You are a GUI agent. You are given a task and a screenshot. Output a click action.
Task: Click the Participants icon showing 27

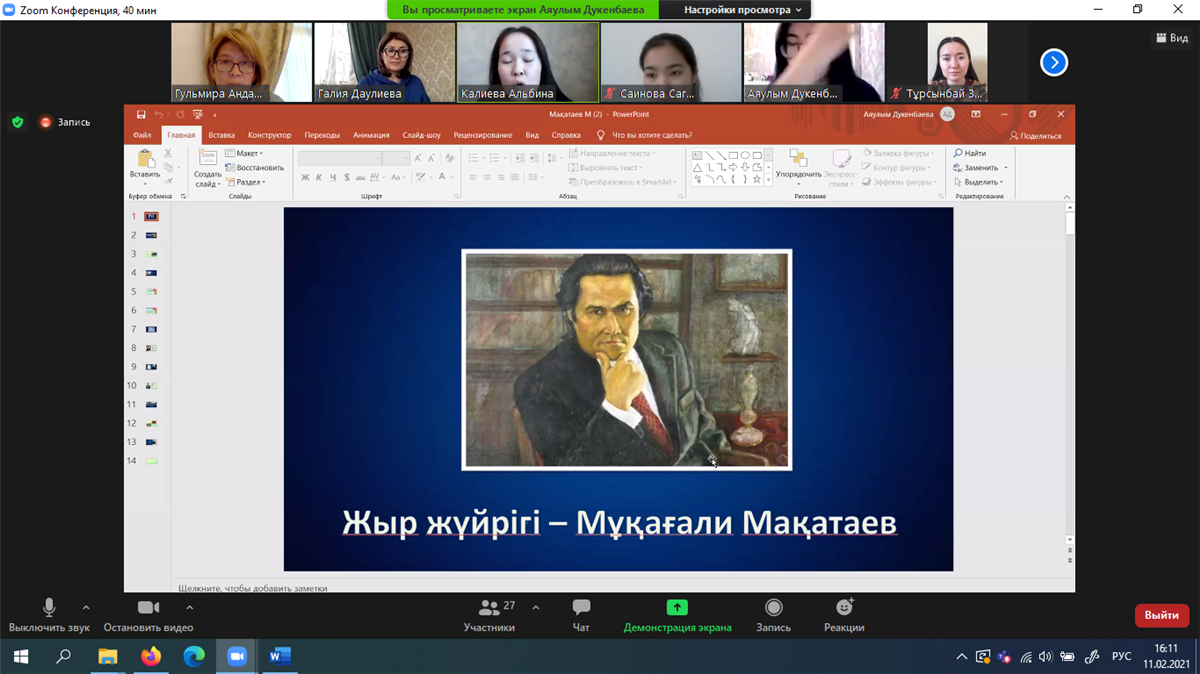(x=489, y=608)
